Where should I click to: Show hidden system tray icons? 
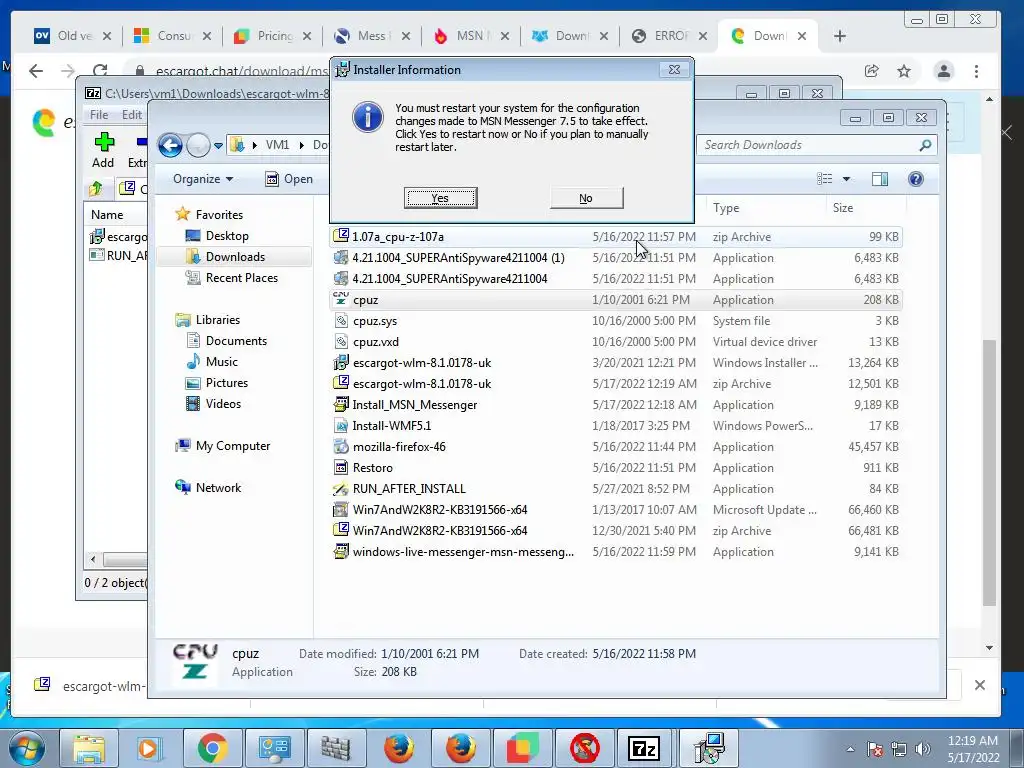pyautogui.click(x=850, y=749)
